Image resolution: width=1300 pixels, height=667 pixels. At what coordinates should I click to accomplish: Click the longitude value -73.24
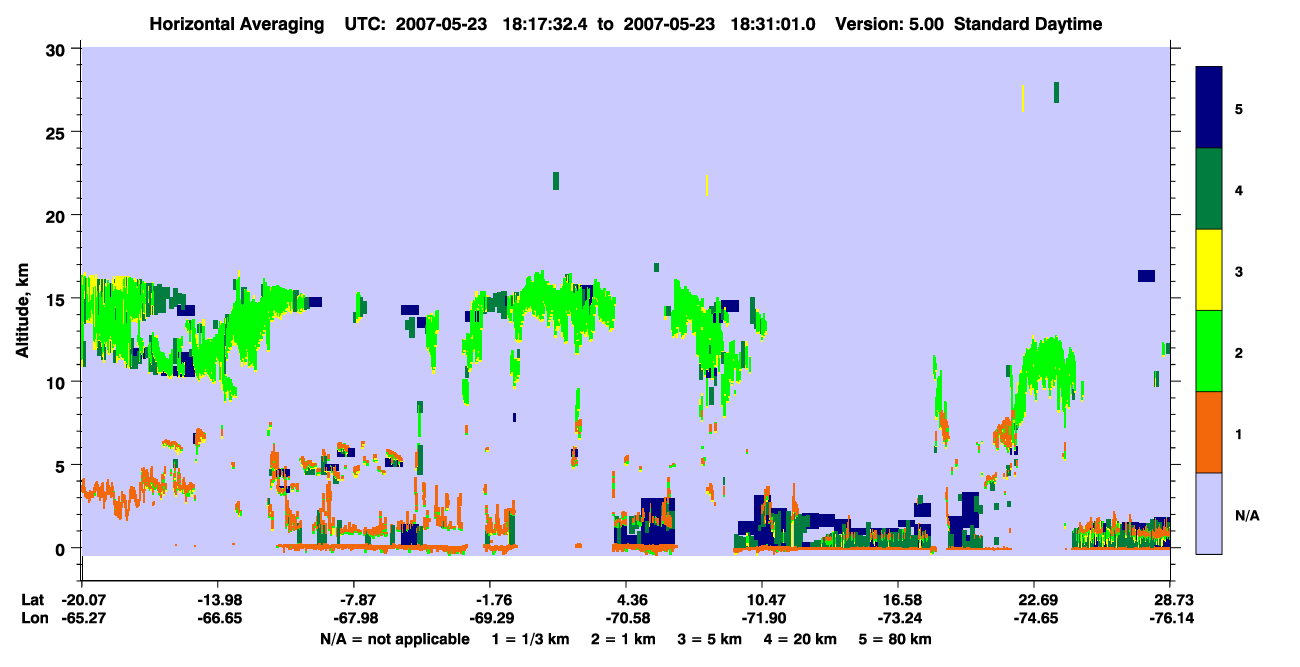point(898,619)
